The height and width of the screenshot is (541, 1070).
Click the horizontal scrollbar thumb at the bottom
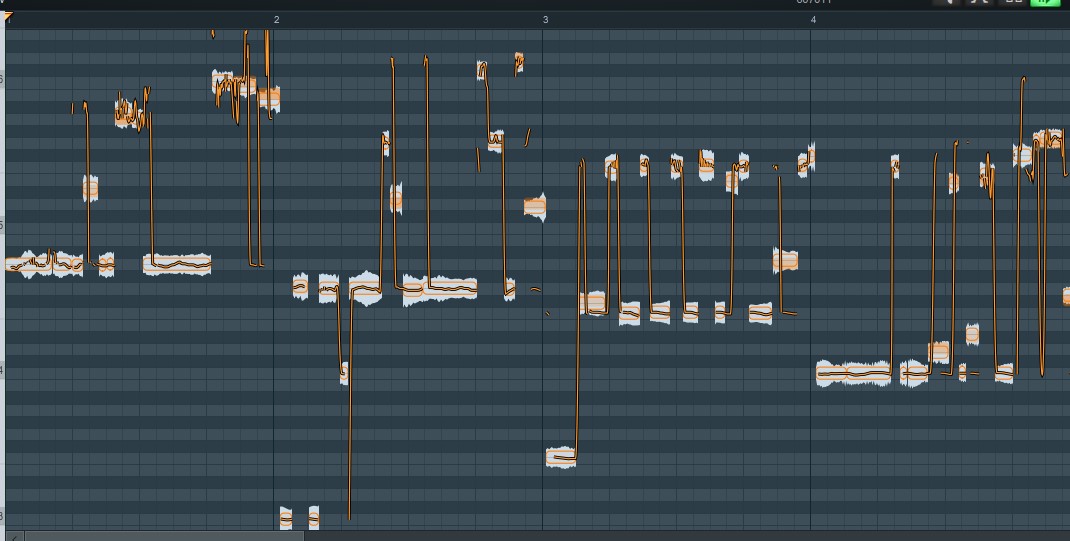point(160,536)
